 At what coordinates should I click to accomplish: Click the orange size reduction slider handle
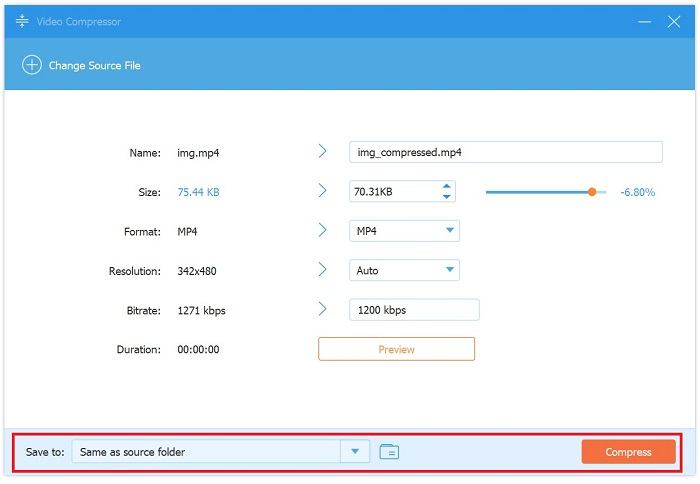592,191
